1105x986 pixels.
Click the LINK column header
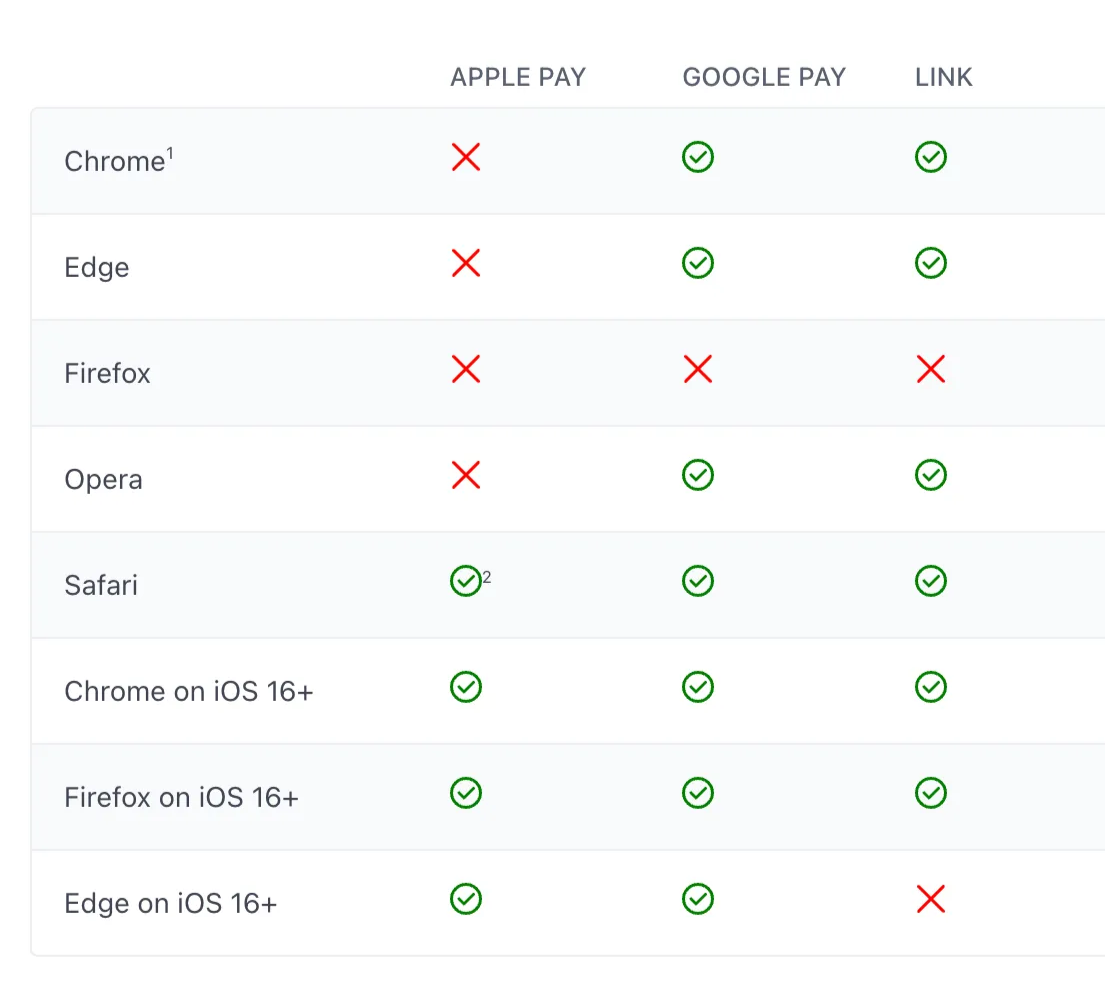[x=944, y=77]
